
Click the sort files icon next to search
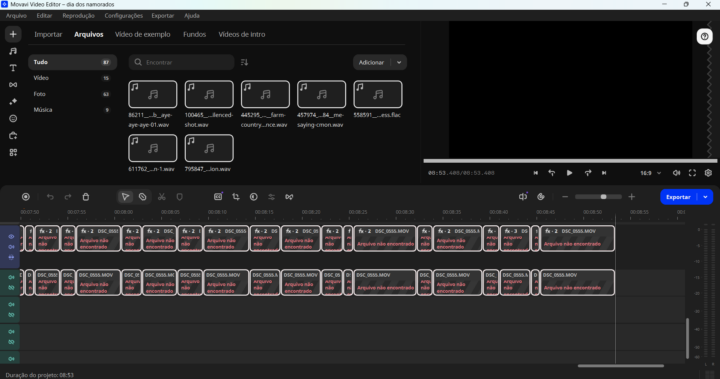pos(244,62)
